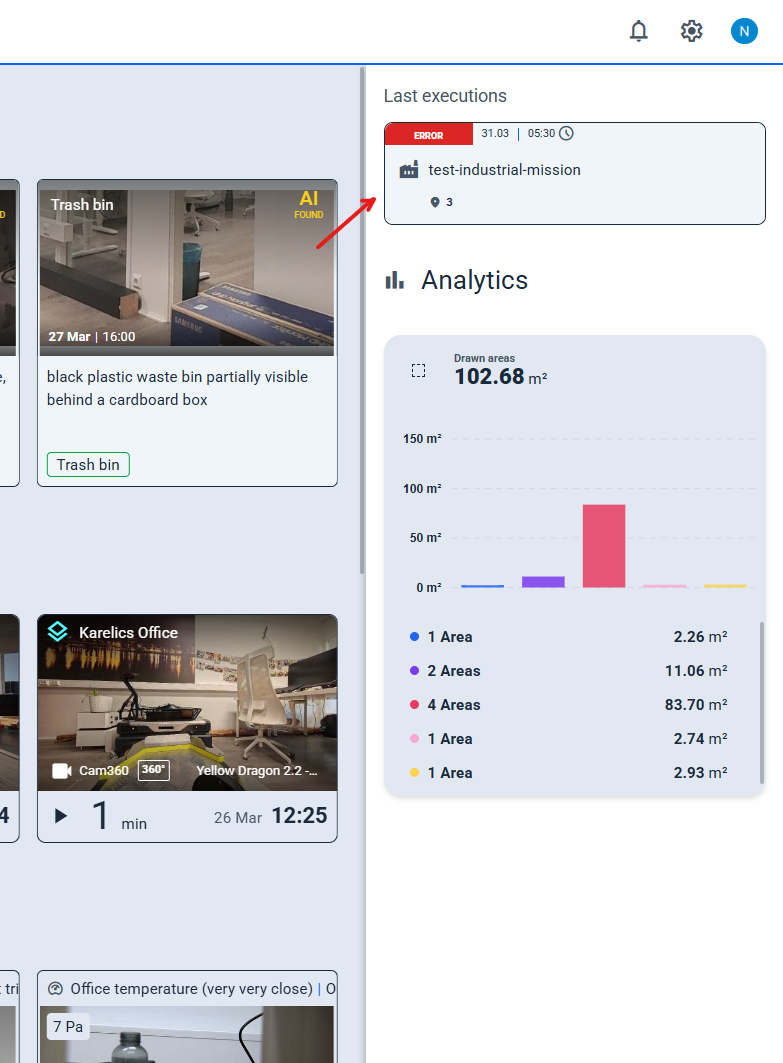Select the Trash bin tag chip
The height and width of the screenshot is (1063, 783).
pos(88,464)
